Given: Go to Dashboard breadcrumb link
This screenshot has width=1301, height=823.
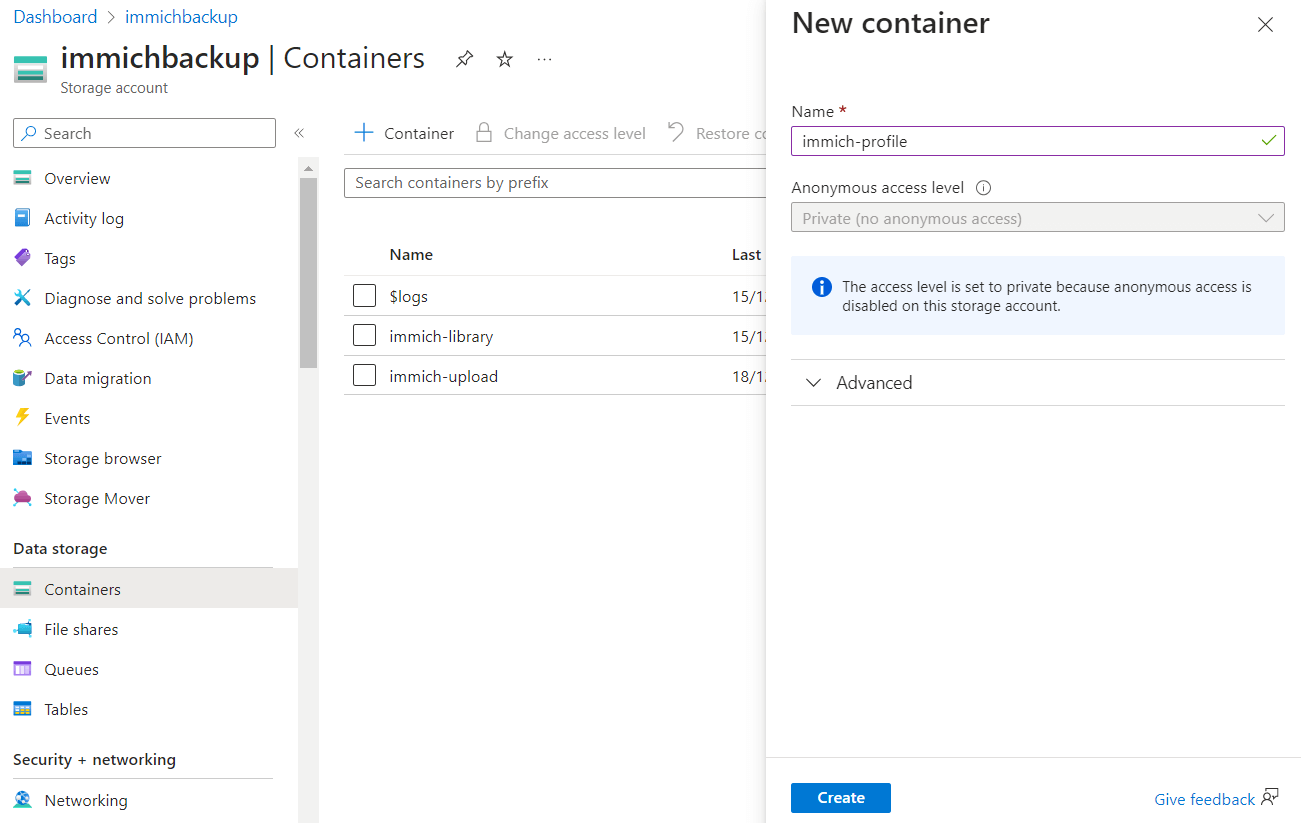Looking at the screenshot, I should 55,17.
